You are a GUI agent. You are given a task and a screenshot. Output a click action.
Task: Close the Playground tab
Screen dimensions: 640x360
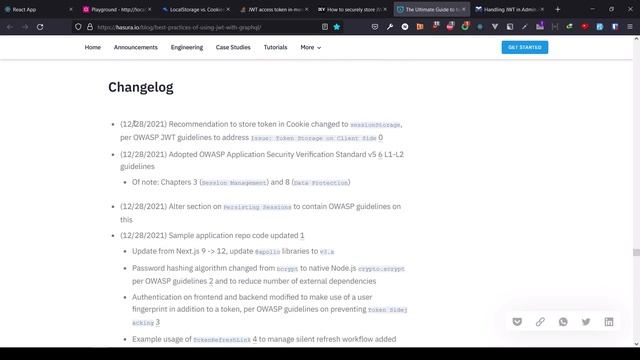(x=149, y=9)
